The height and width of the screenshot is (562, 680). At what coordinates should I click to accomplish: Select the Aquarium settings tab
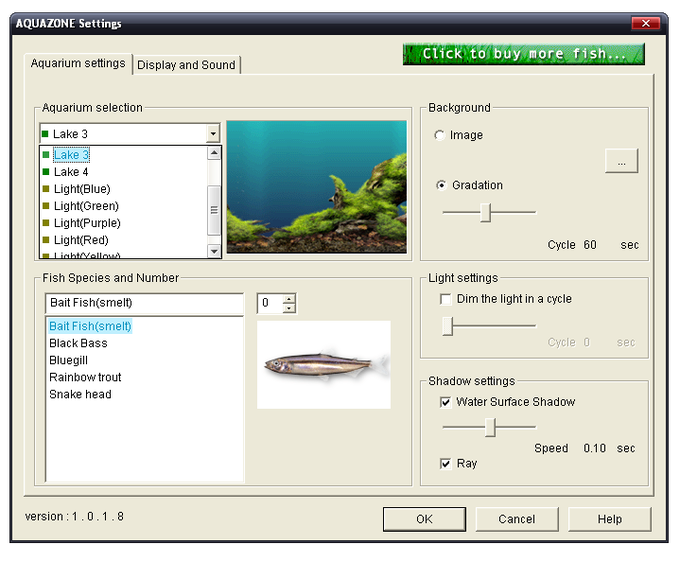(78, 64)
